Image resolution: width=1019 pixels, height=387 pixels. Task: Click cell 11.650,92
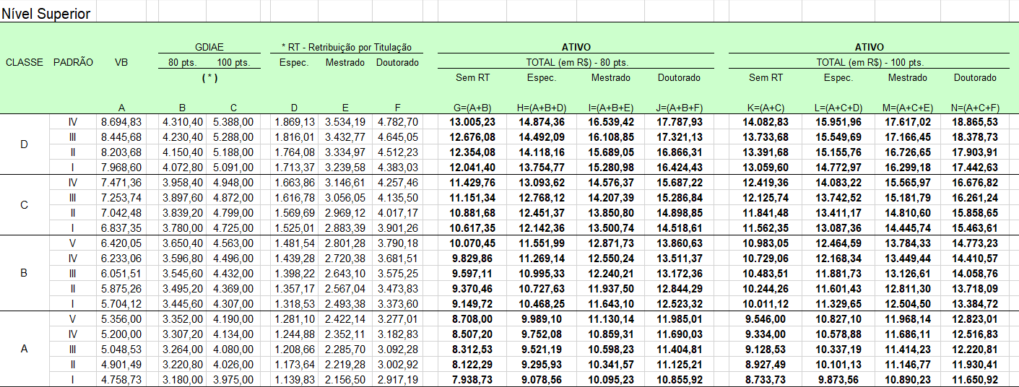pos(974,381)
